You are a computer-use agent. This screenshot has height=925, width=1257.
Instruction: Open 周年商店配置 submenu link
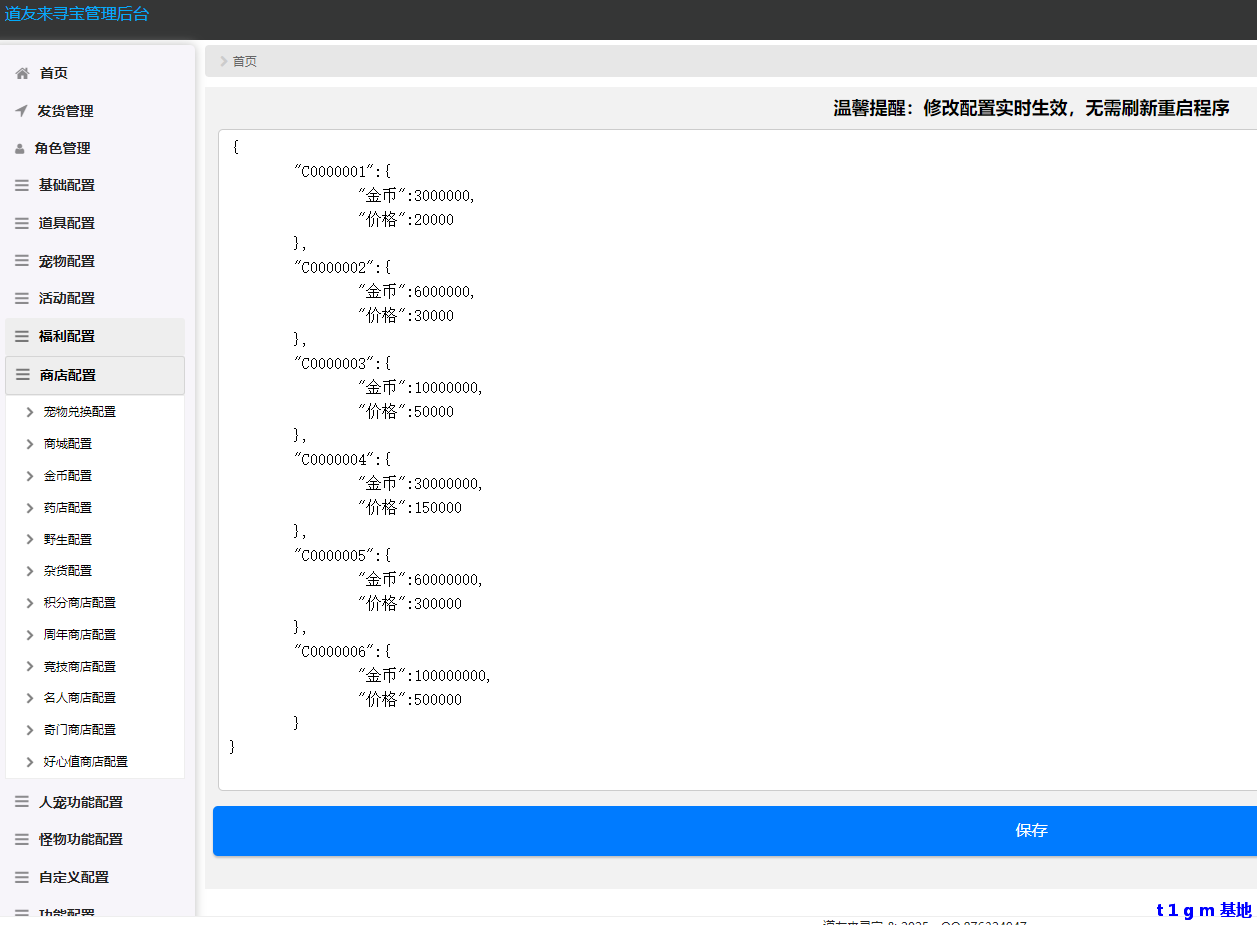(x=80, y=635)
